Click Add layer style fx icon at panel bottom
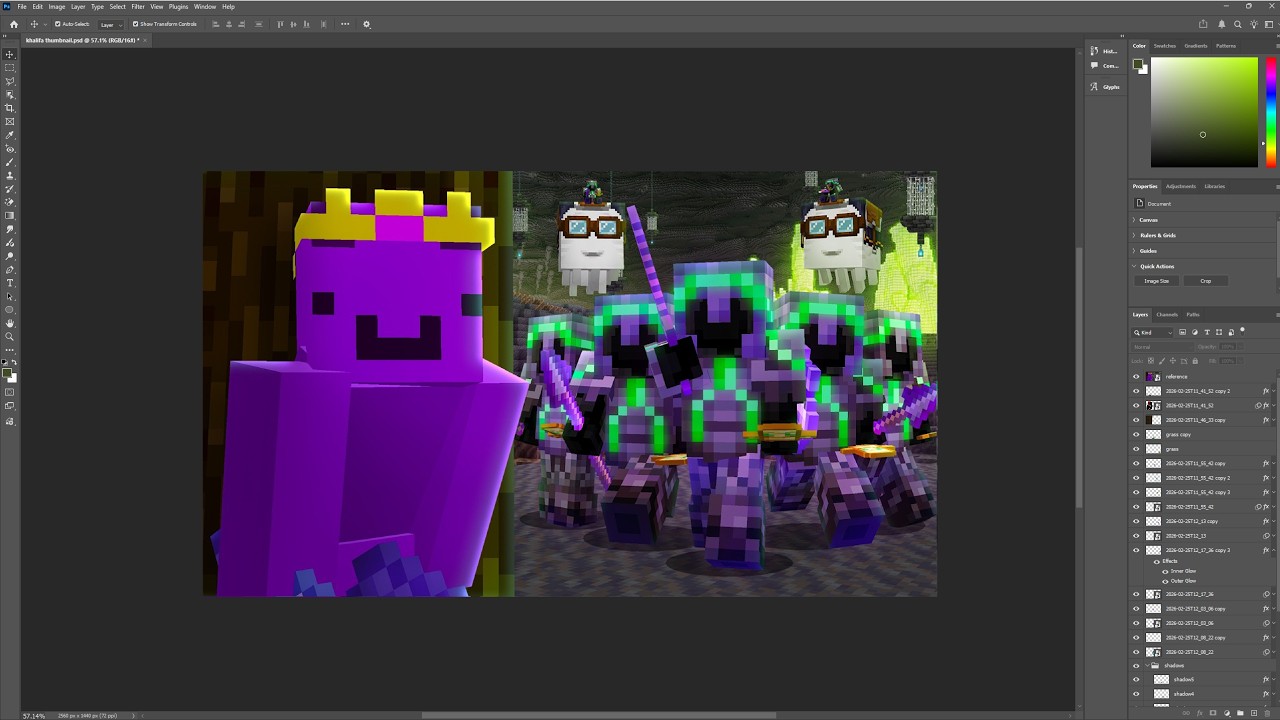This screenshot has width=1280, height=720. [x=1199, y=713]
